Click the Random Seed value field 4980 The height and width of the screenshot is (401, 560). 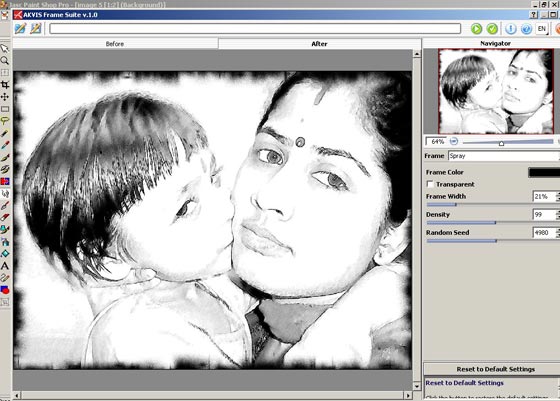tap(544, 233)
